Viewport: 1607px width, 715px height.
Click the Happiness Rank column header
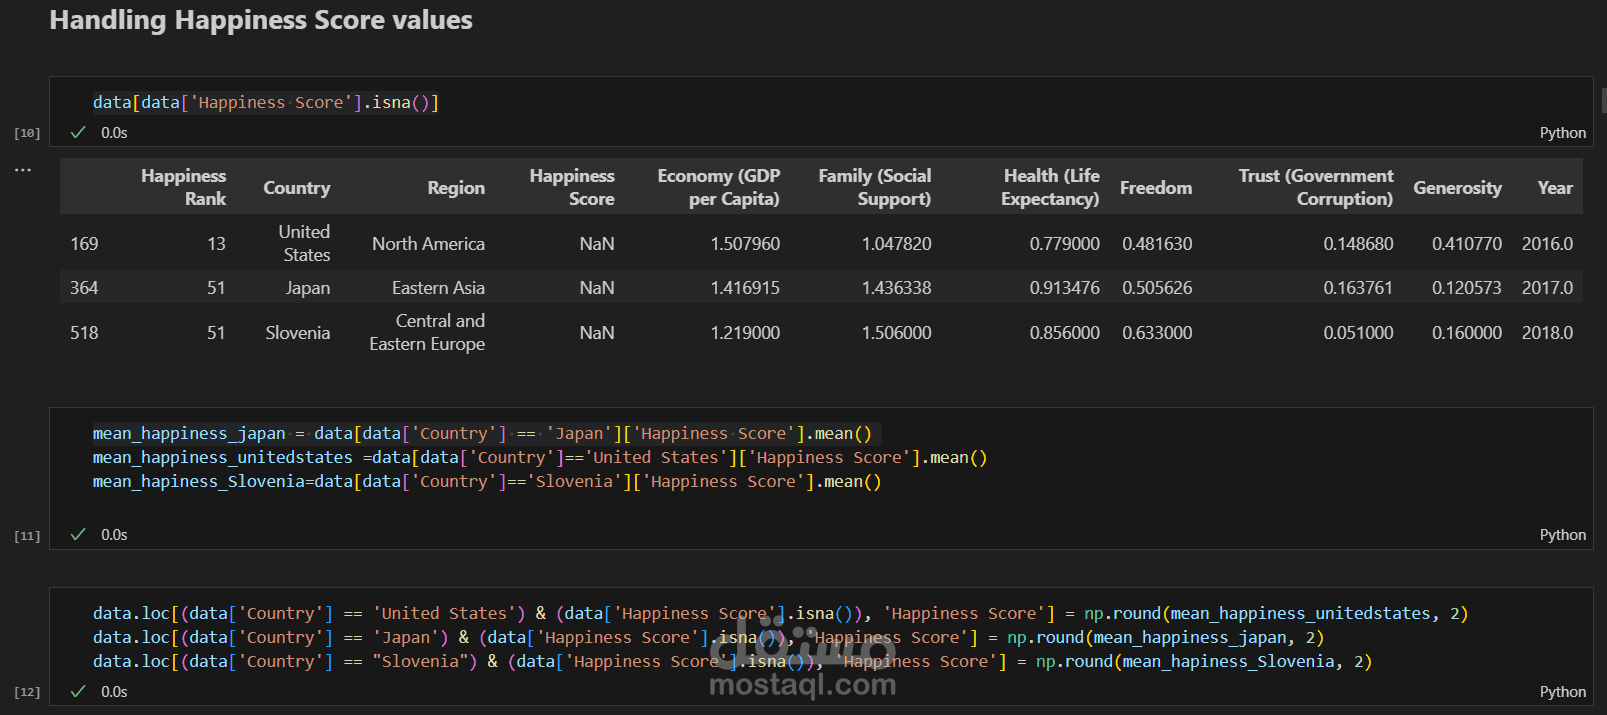click(184, 187)
